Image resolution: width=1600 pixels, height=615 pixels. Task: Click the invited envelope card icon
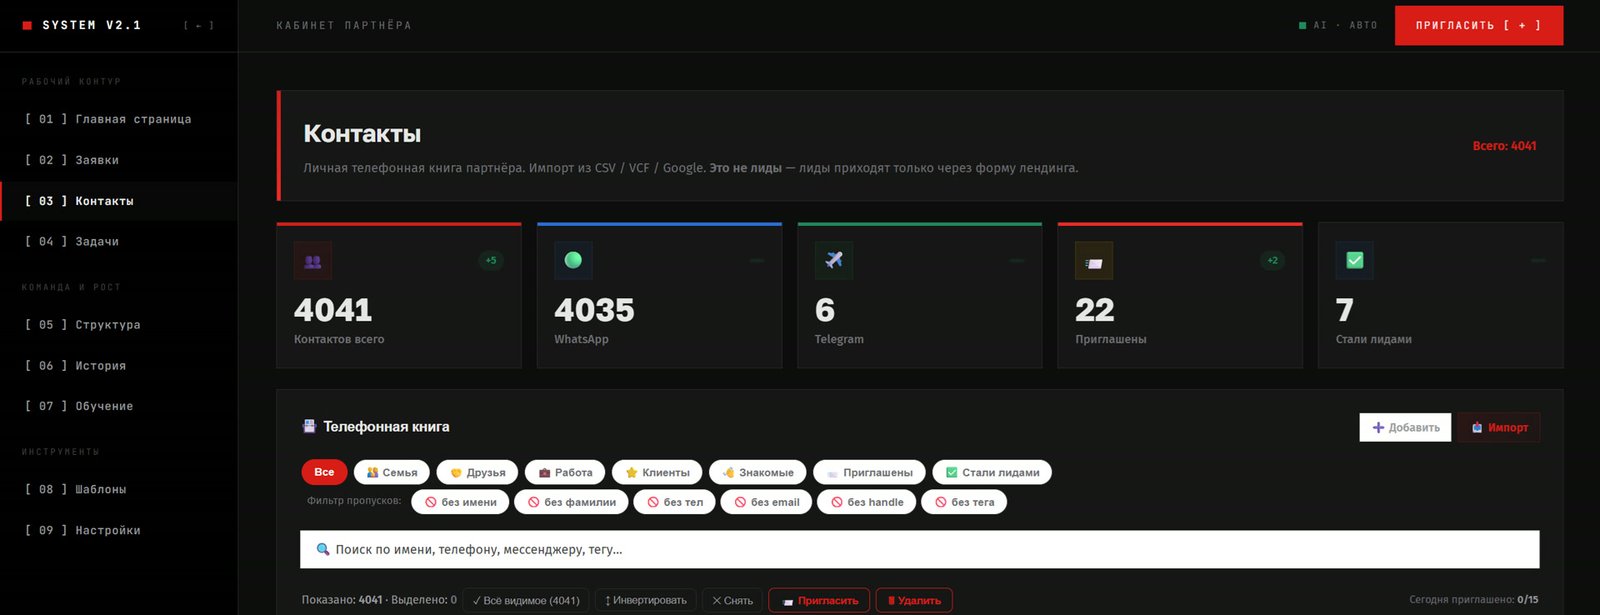pyautogui.click(x=1094, y=262)
